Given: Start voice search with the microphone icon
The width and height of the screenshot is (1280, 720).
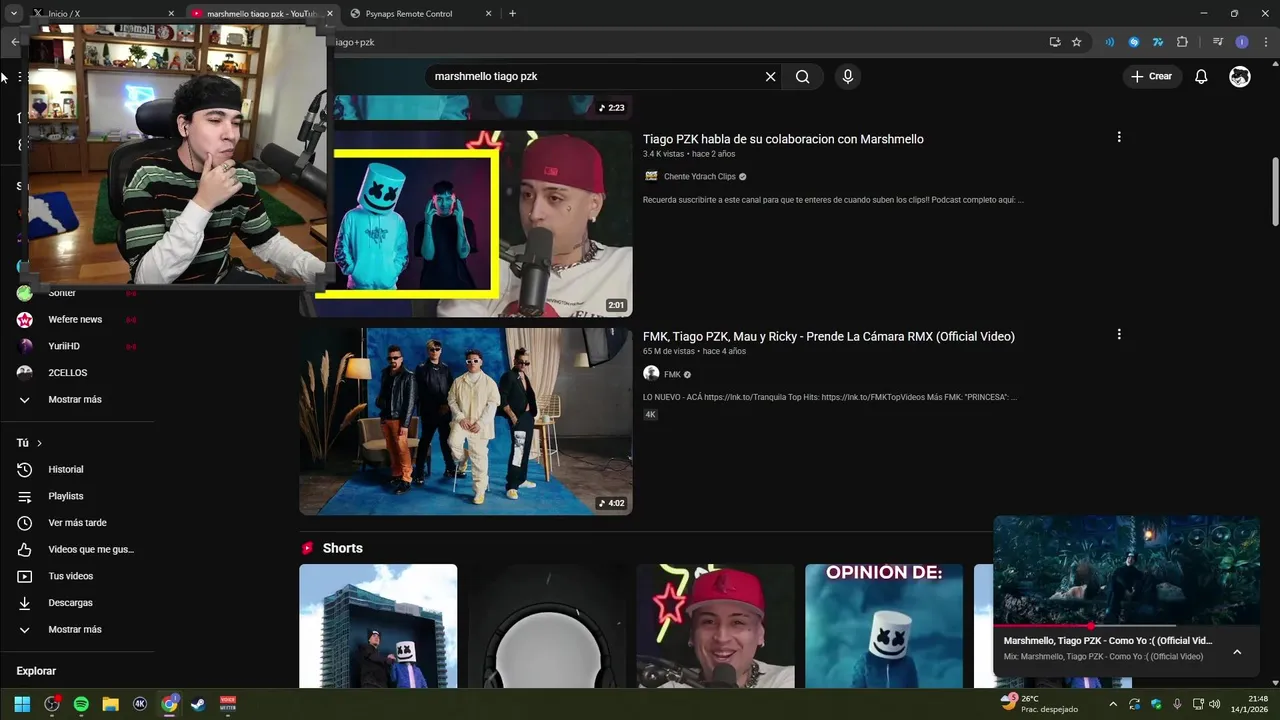Looking at the screenshot, I should [x=848, y=77].
